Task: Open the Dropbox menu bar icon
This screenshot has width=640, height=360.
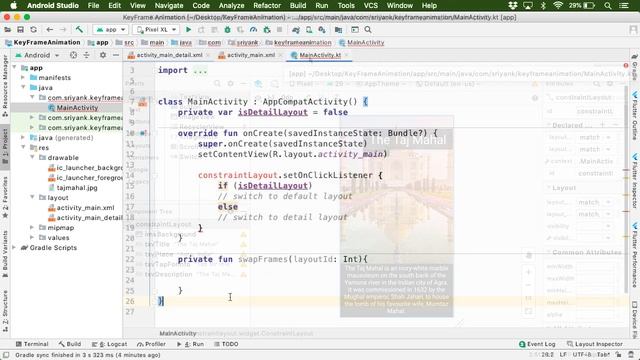Action: point(513,6)
